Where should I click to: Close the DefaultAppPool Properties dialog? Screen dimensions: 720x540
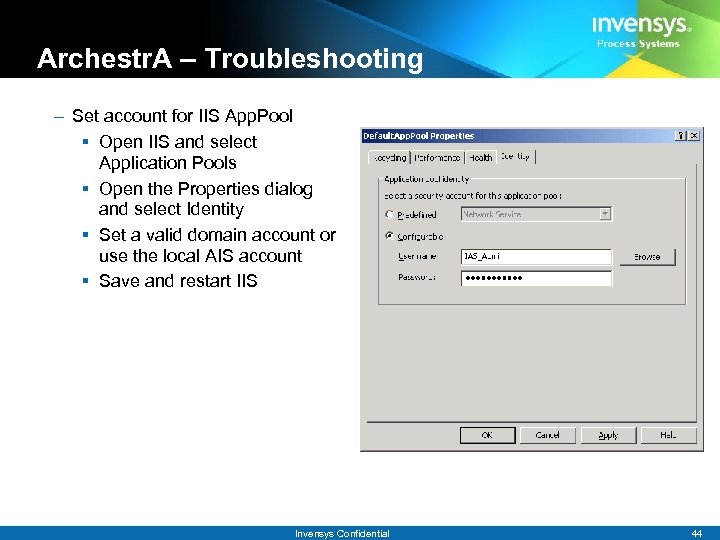point(694,135)
